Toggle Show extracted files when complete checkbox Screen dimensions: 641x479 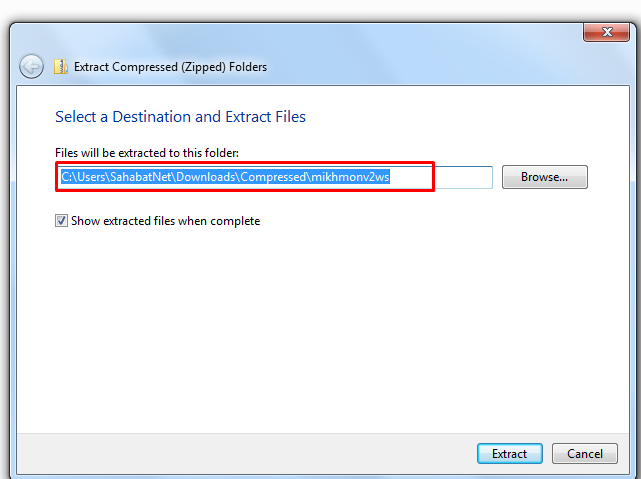[x=62, y=221]
